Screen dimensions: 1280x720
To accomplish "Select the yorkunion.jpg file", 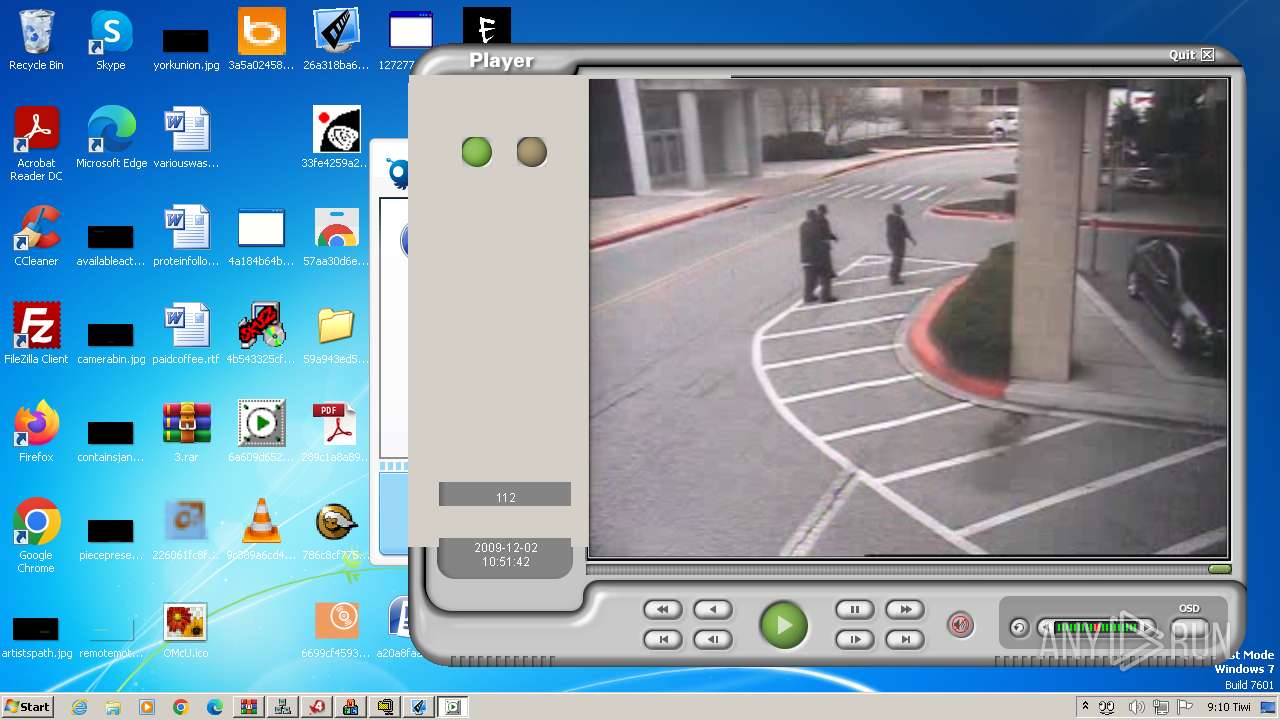I will pos(186,48).
